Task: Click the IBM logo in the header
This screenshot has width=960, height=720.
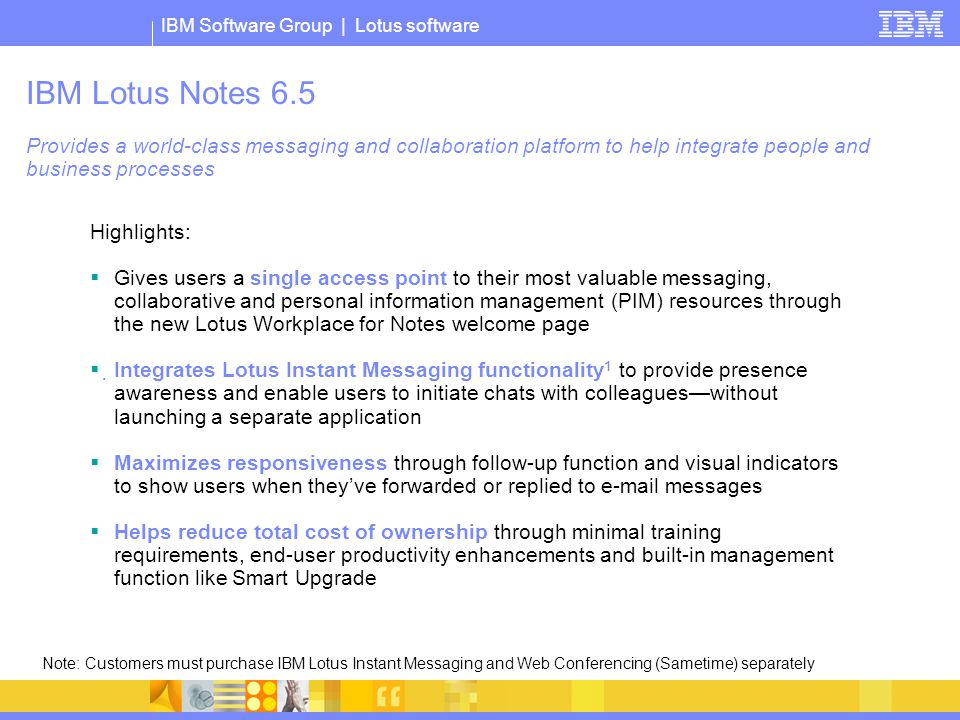Action: [910, 24]
